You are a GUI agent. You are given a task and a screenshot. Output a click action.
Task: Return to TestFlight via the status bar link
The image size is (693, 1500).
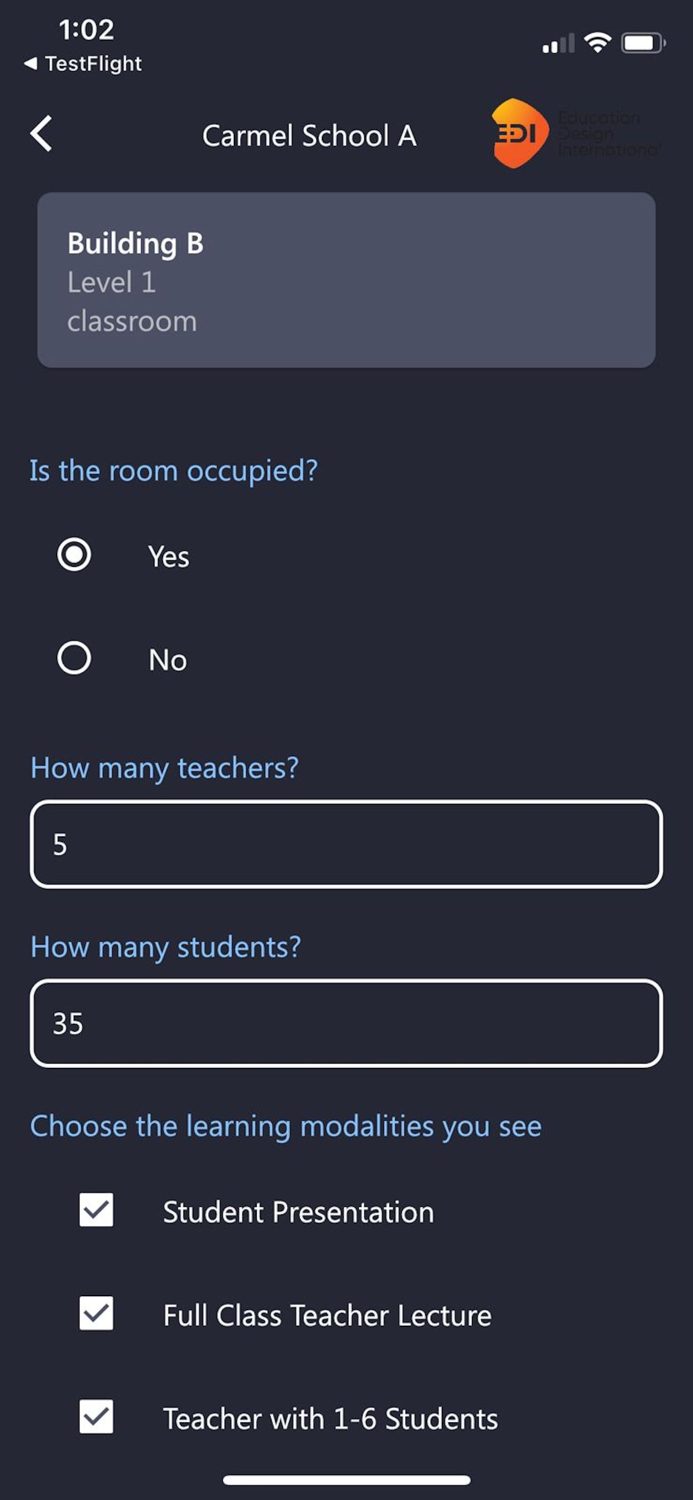click(80, 64)
